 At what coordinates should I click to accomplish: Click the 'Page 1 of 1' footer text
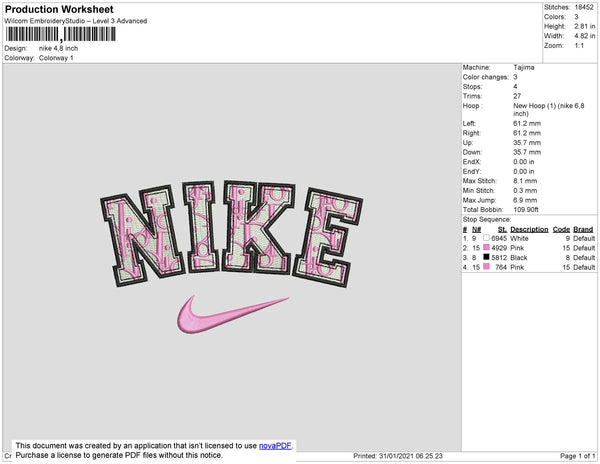click(577, 456)
